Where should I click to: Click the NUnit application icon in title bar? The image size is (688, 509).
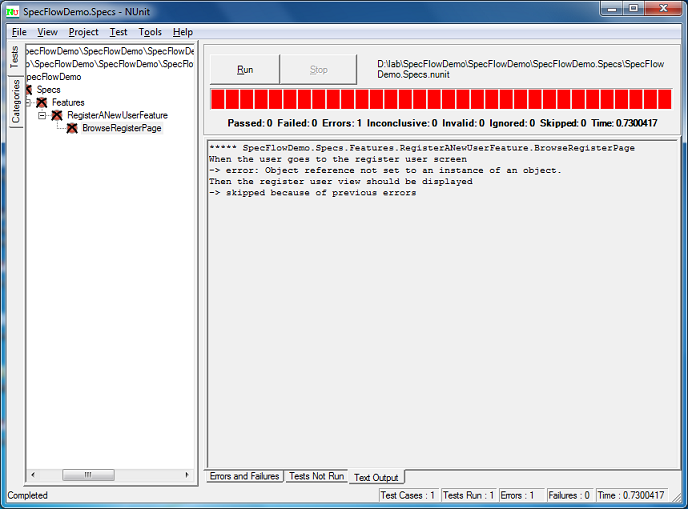(x=13, y=12)
